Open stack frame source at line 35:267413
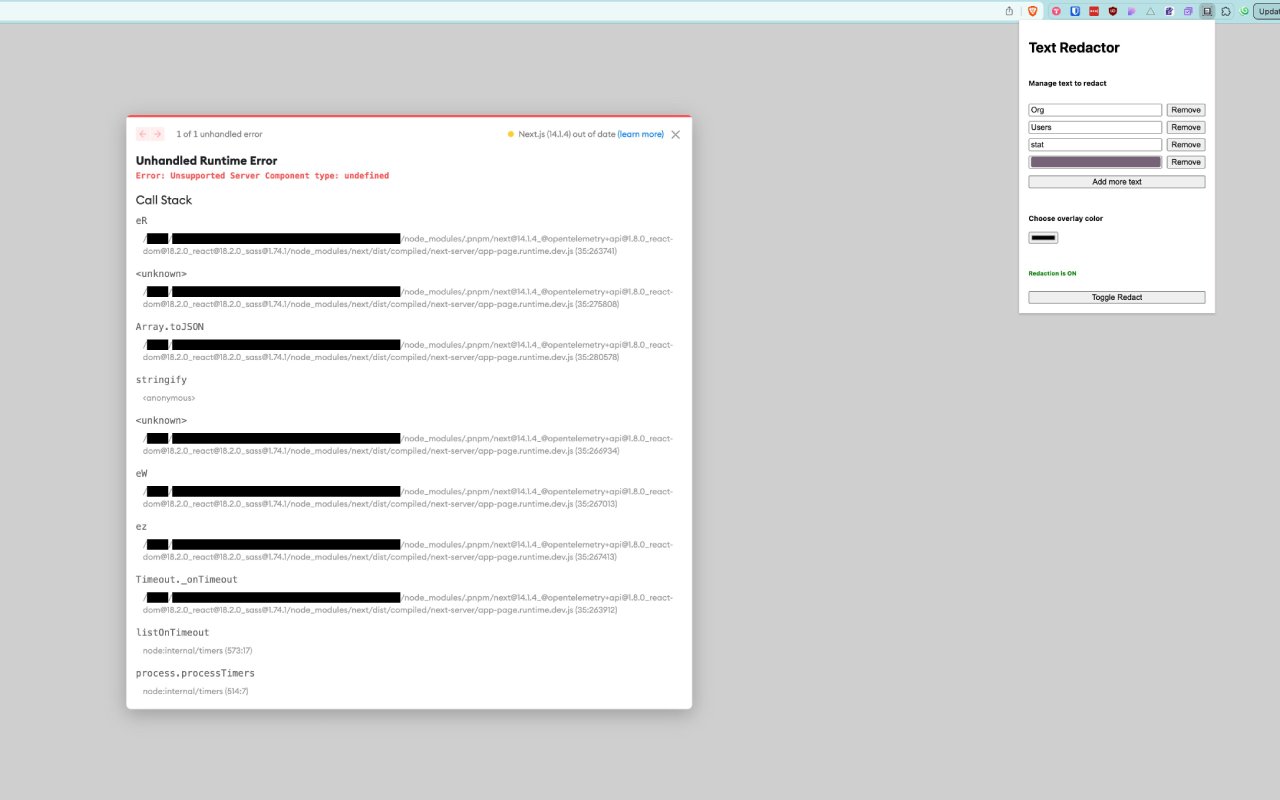Image resolution: width=1280 pixels, height=800 pixels. point(408,551)
